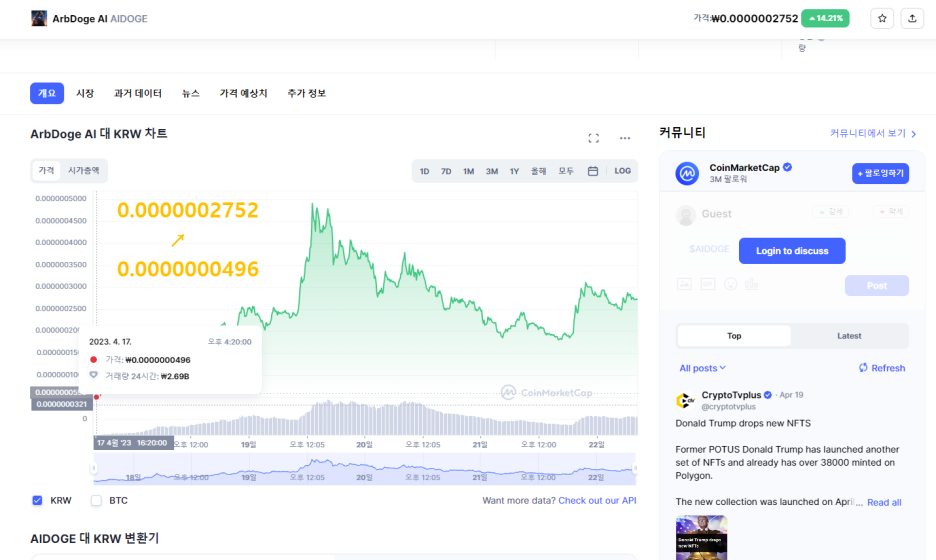The image size is (936, 560).
Task: Select the Top posts tab
Action: pyautogui.click(x=734, y=336)
